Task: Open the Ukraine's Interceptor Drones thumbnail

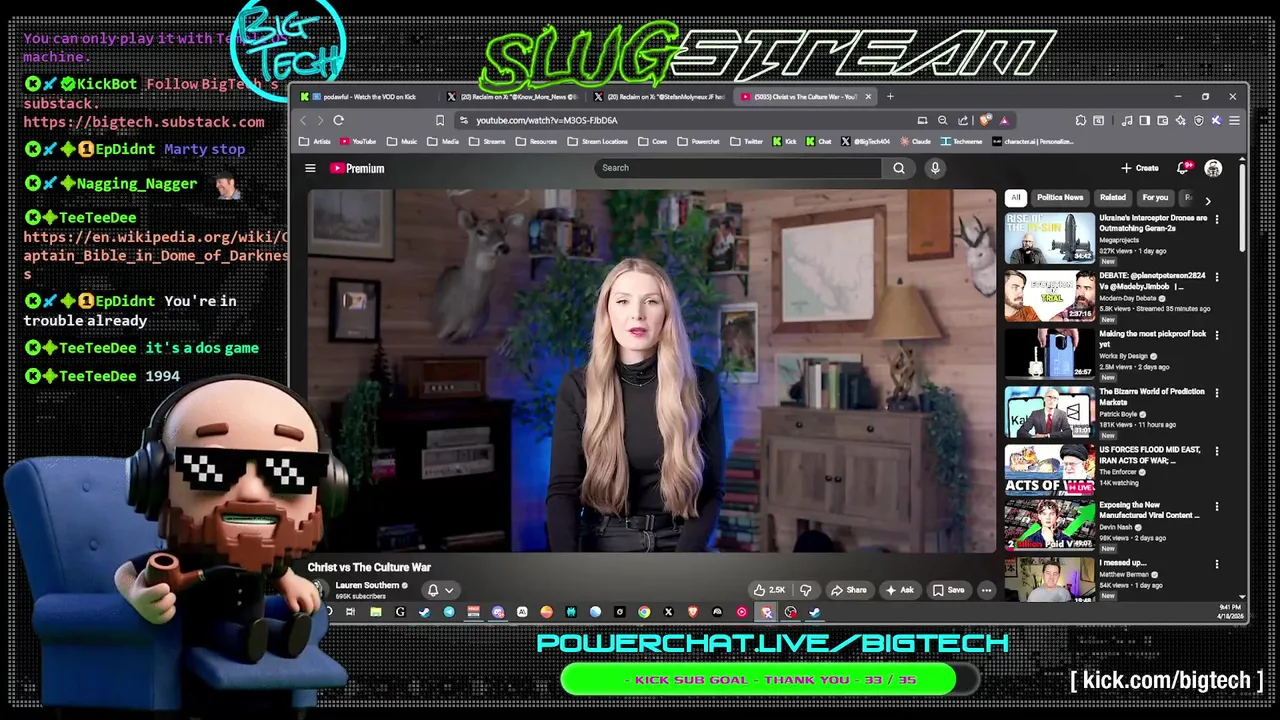Action: point(1049,238)
